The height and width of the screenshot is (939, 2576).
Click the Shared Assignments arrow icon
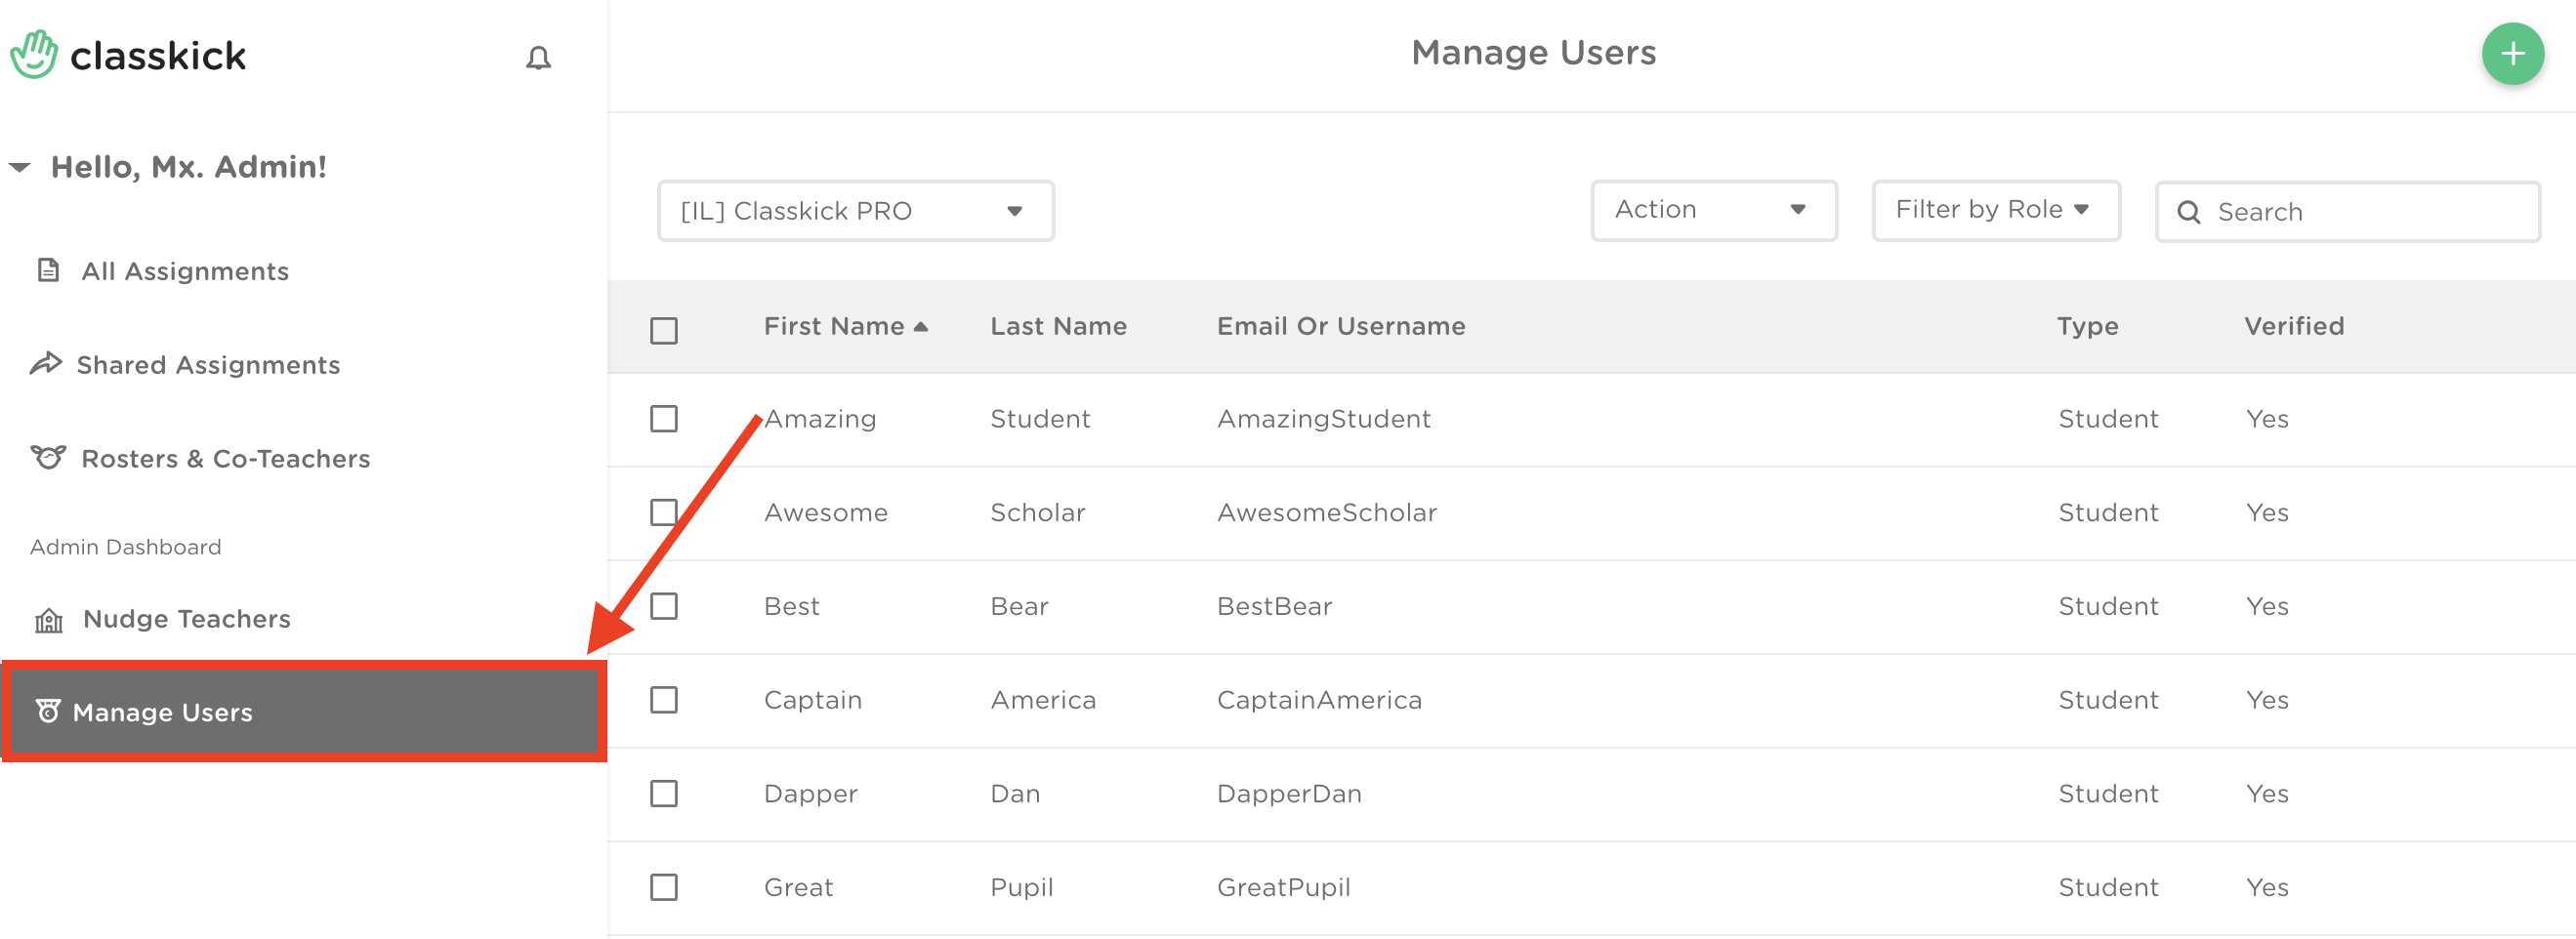46,364
